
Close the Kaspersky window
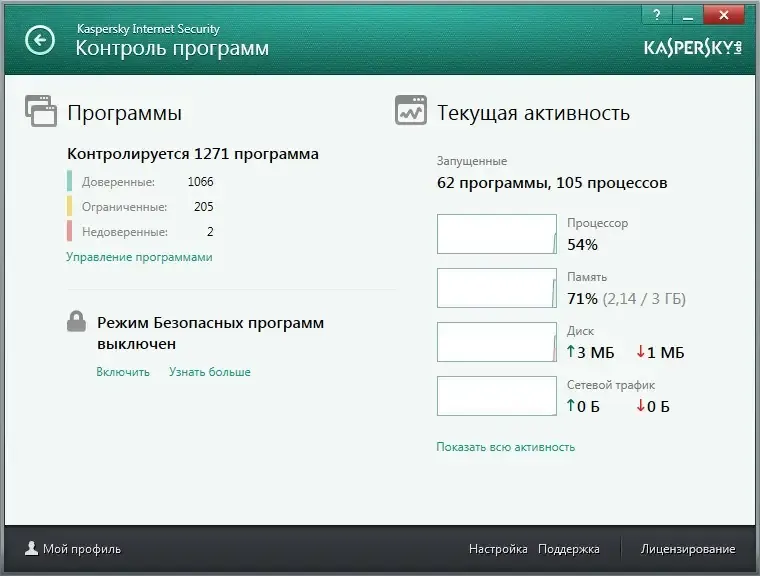click(724, 15)
